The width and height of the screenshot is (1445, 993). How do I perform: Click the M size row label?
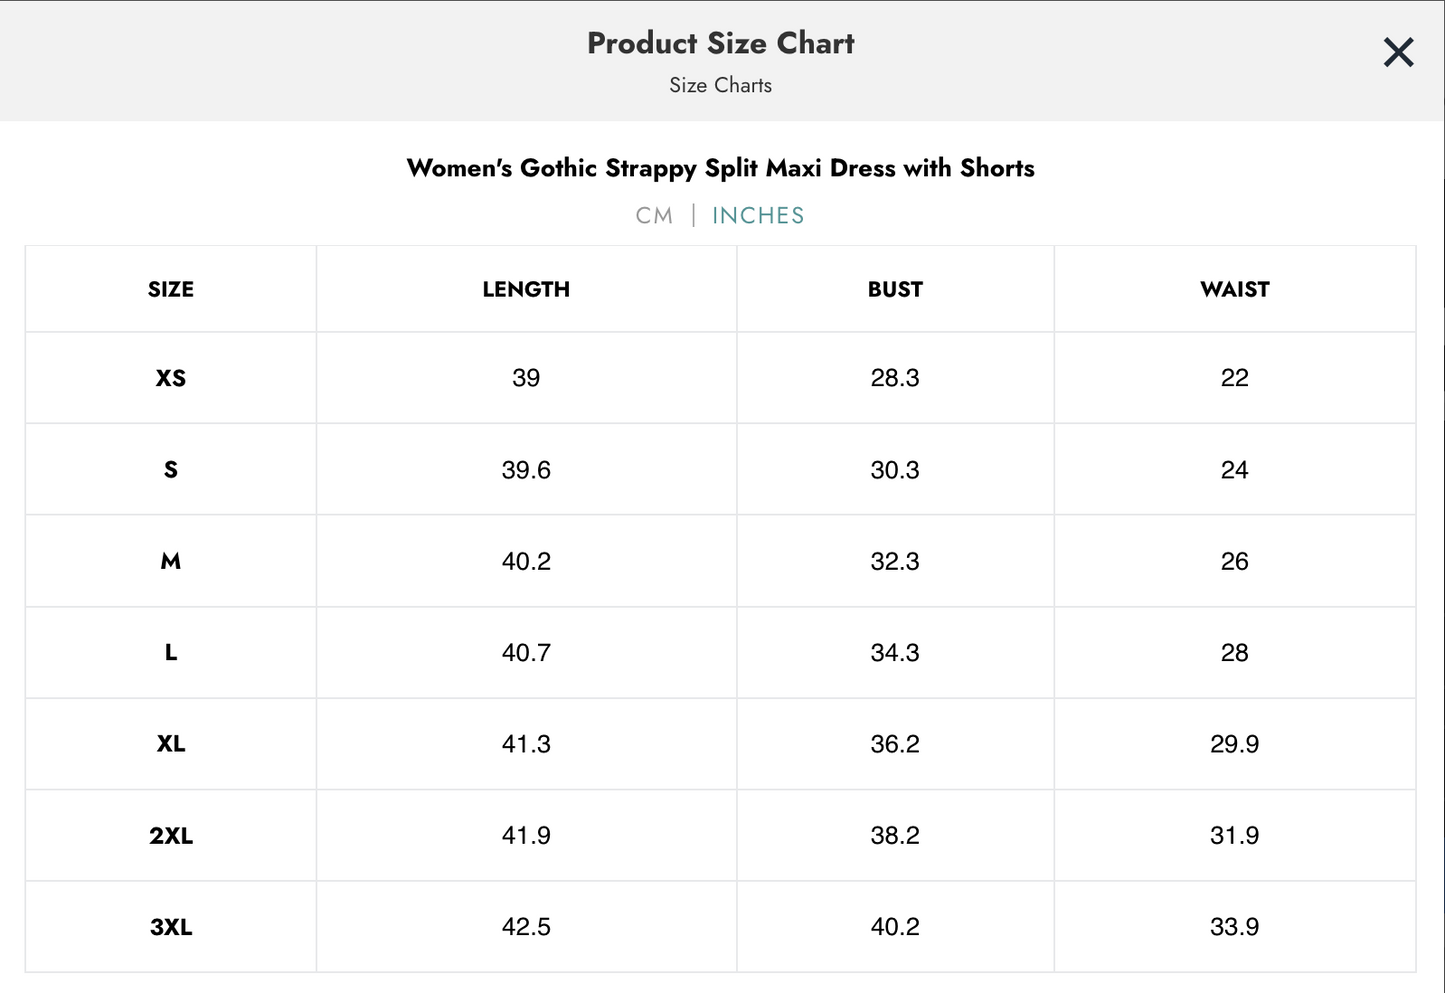coord(170,561)
